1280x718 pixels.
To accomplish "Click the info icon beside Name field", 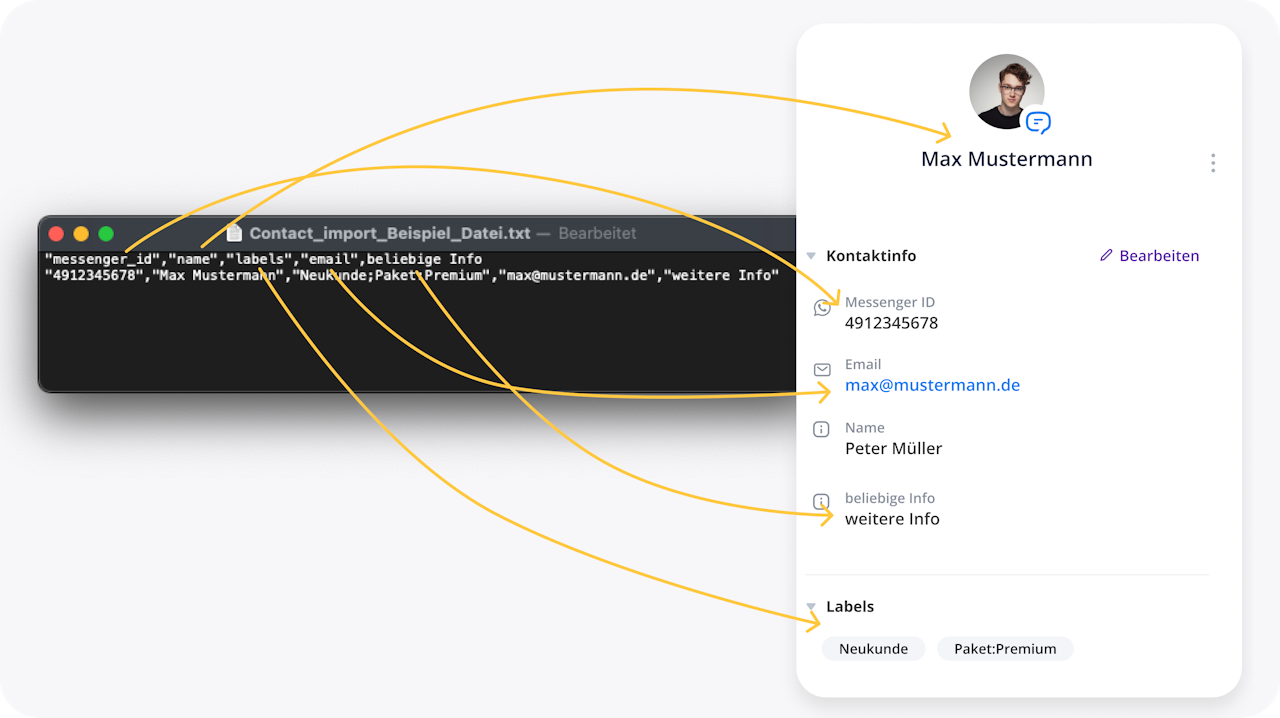I will pos(822,430).
